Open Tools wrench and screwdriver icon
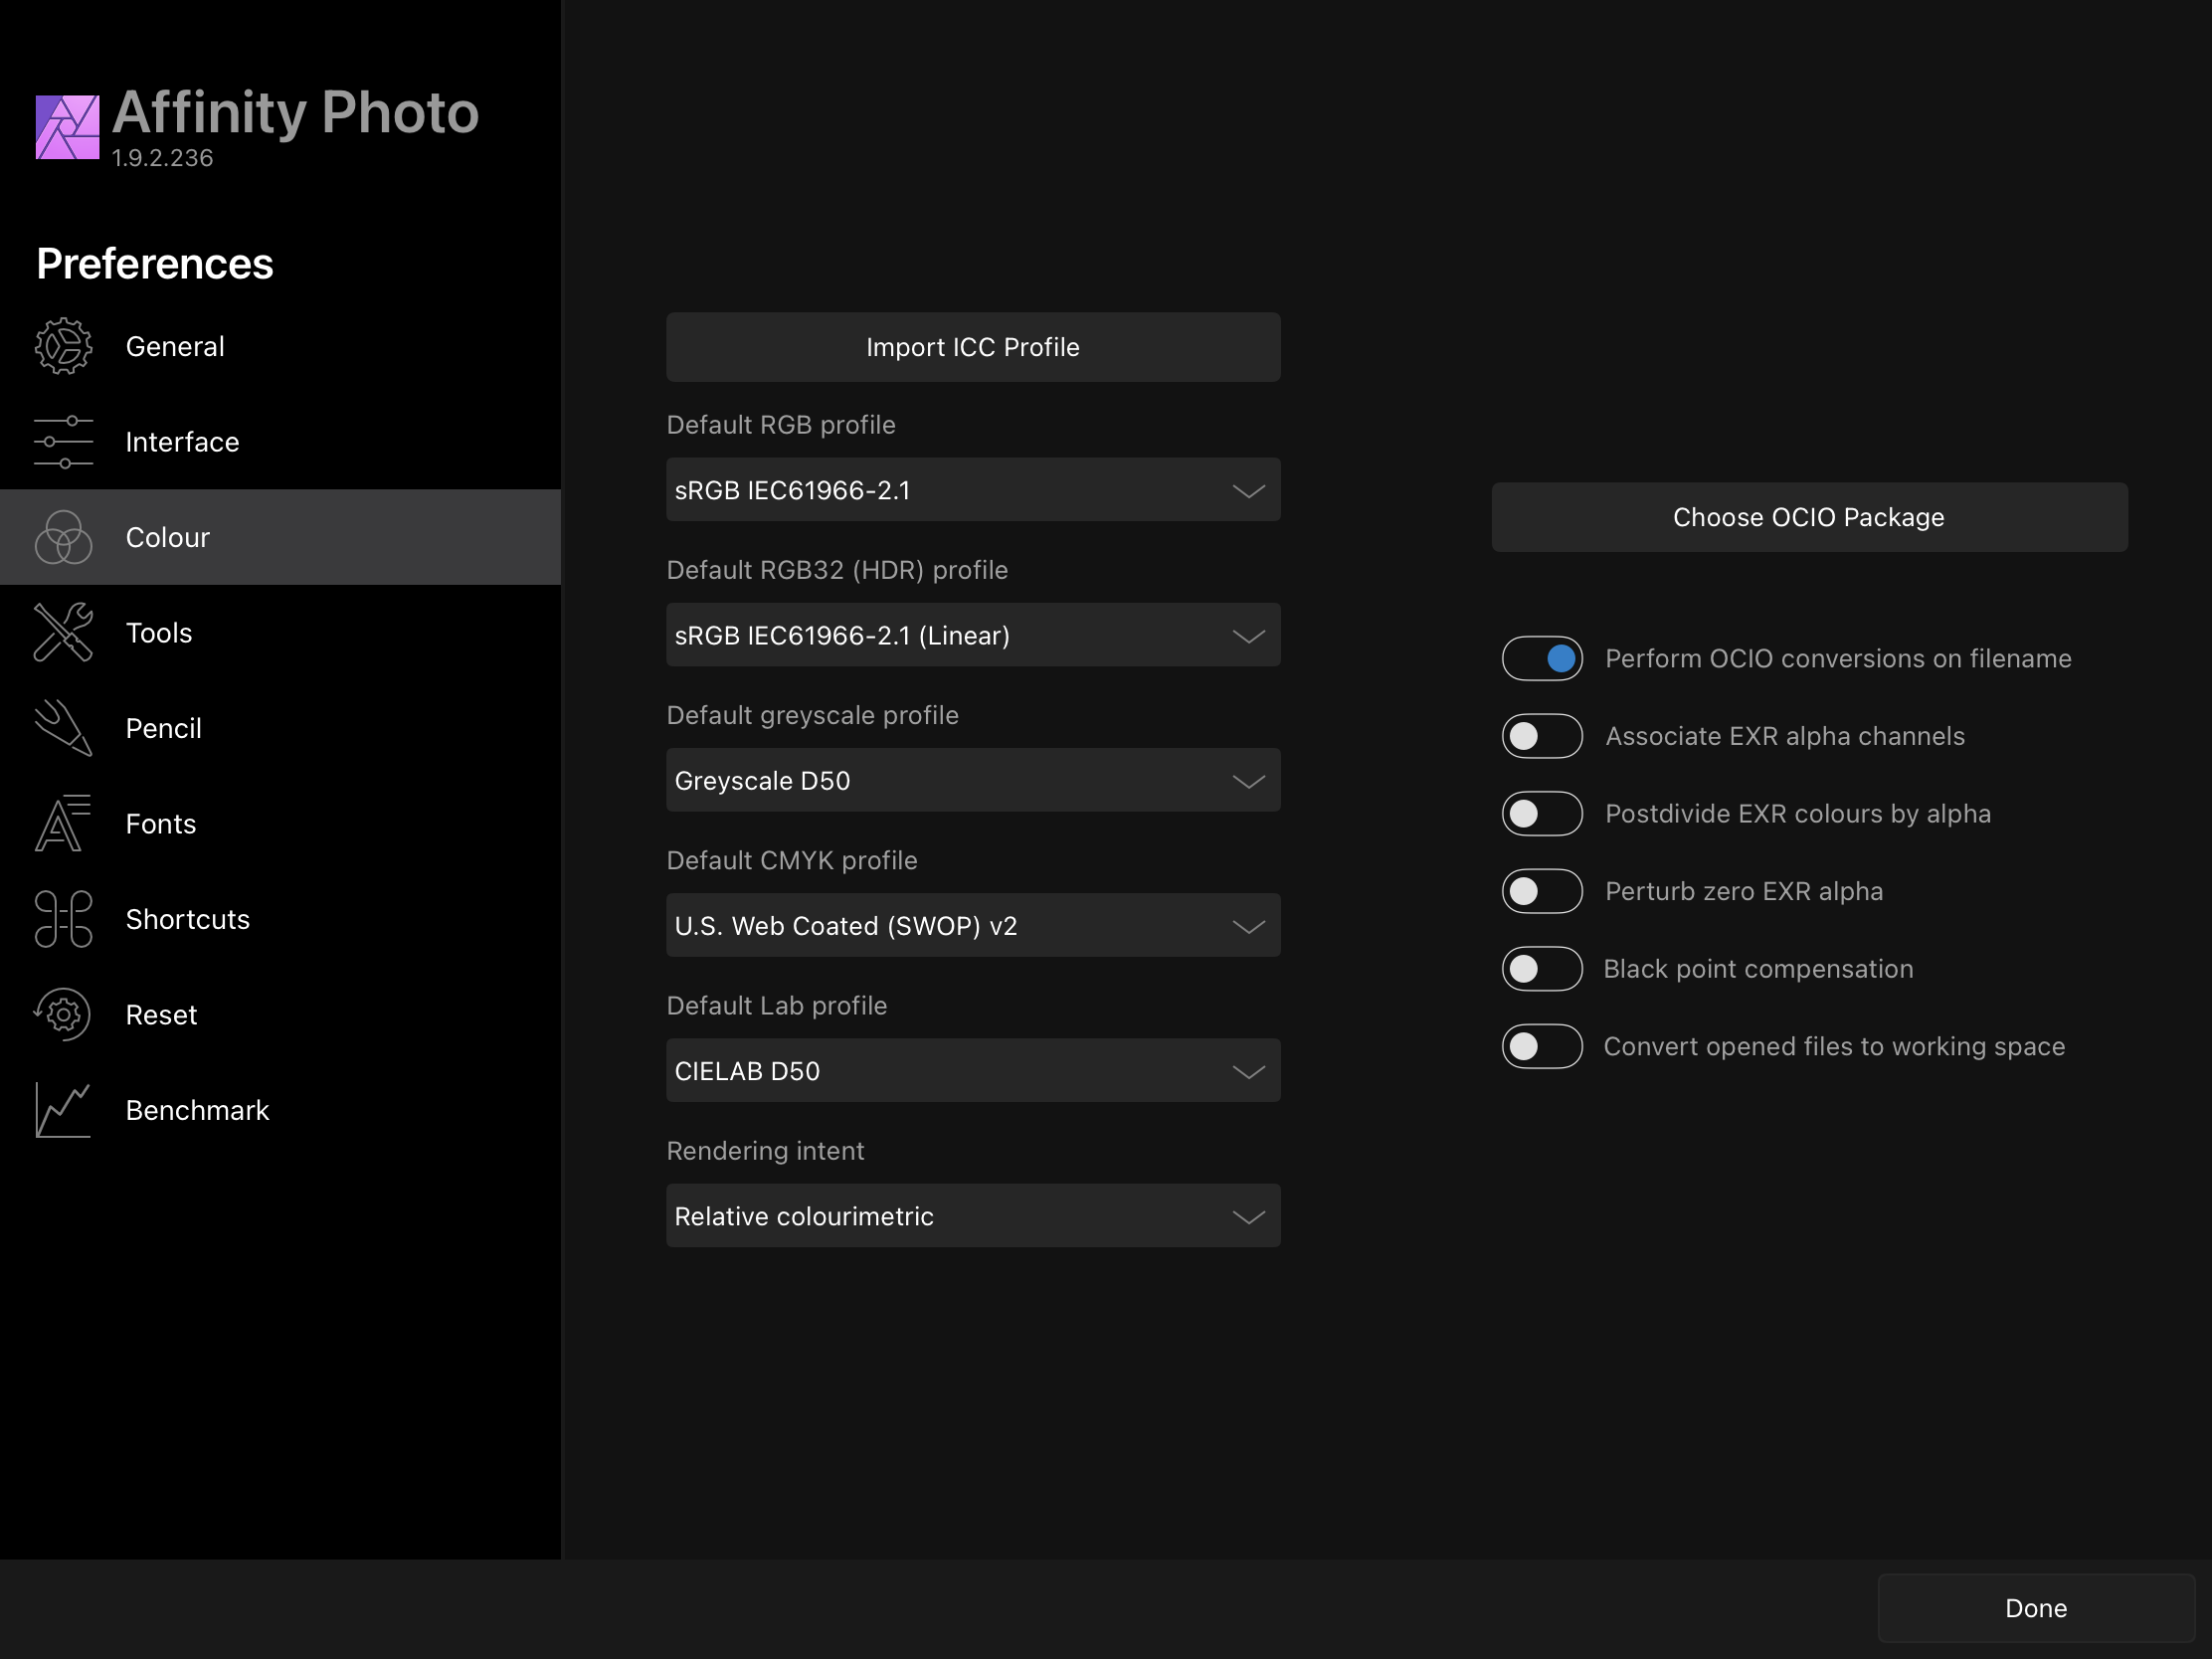2212x1659 pixels. pyautogui.click(x=63, y=632)
